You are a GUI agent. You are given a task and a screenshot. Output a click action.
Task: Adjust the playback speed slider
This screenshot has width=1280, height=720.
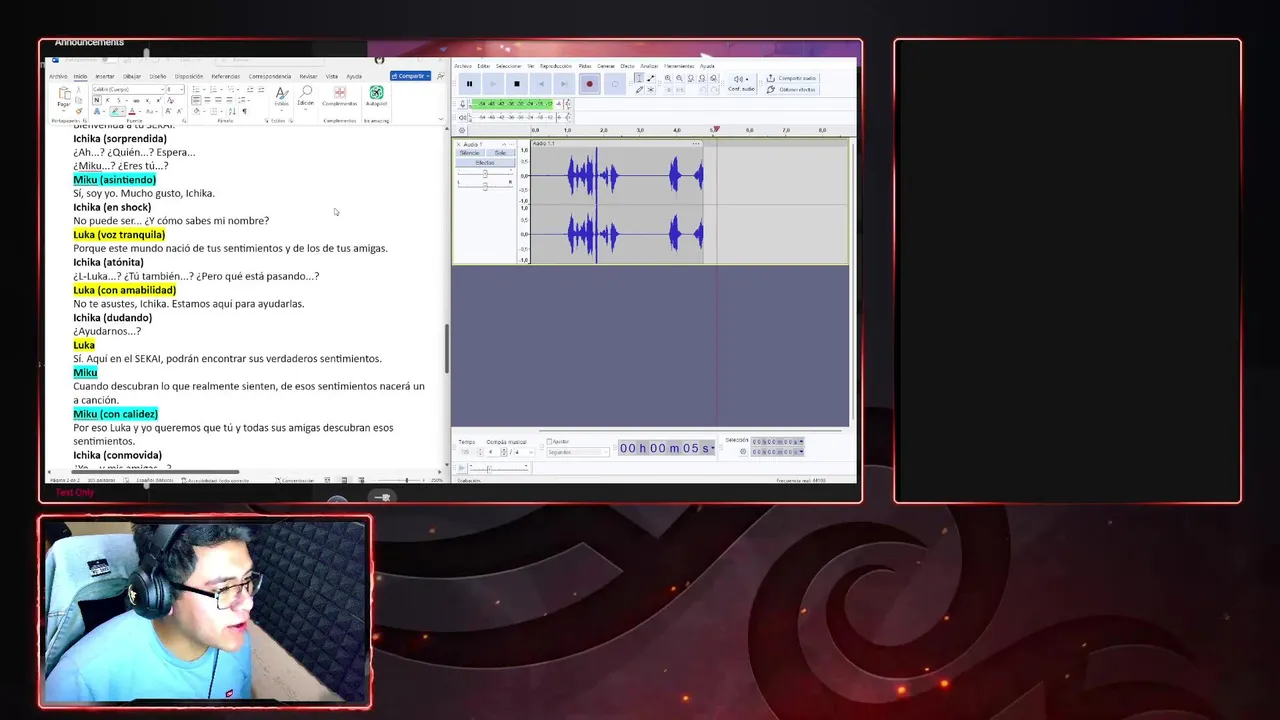click(x=489, y=469)
